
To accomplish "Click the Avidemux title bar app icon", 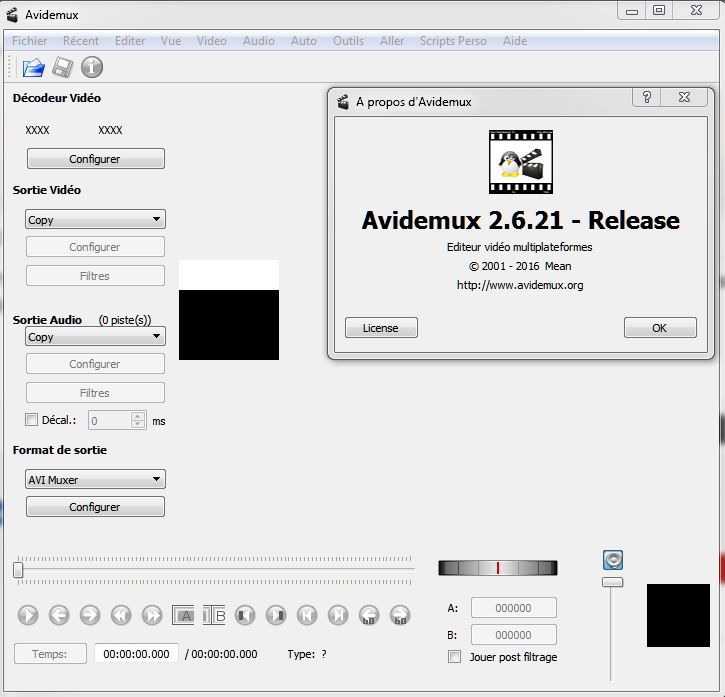I will [12, 15].
